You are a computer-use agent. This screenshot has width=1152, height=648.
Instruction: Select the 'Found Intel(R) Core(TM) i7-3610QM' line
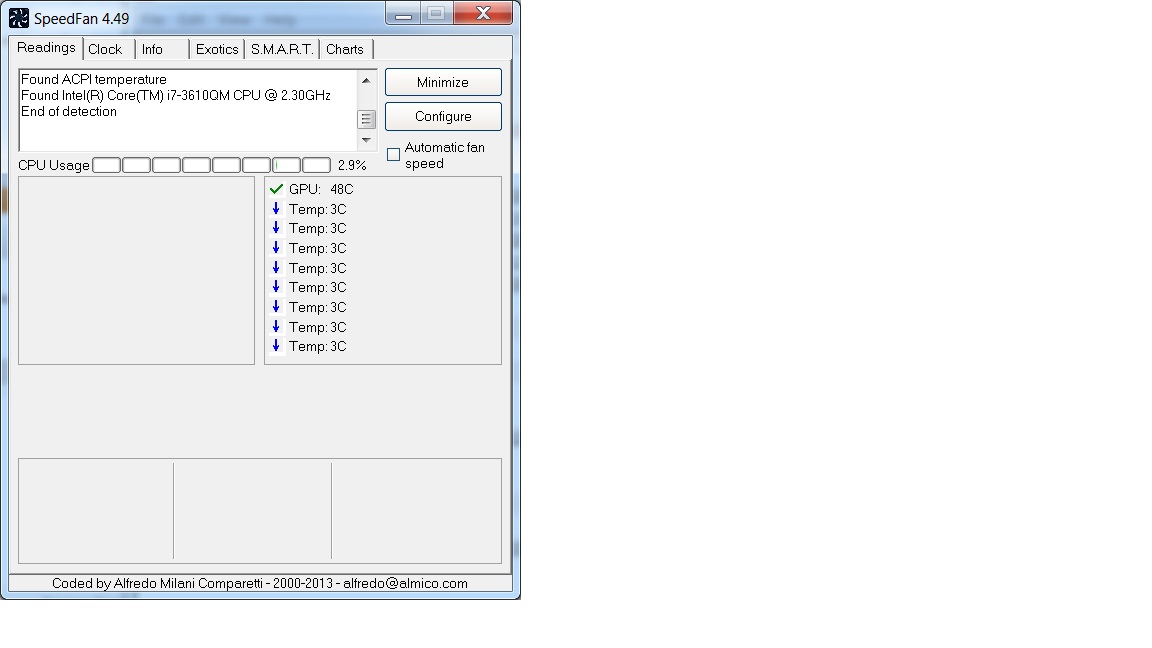pyautogui.click(x=176, y=96)
